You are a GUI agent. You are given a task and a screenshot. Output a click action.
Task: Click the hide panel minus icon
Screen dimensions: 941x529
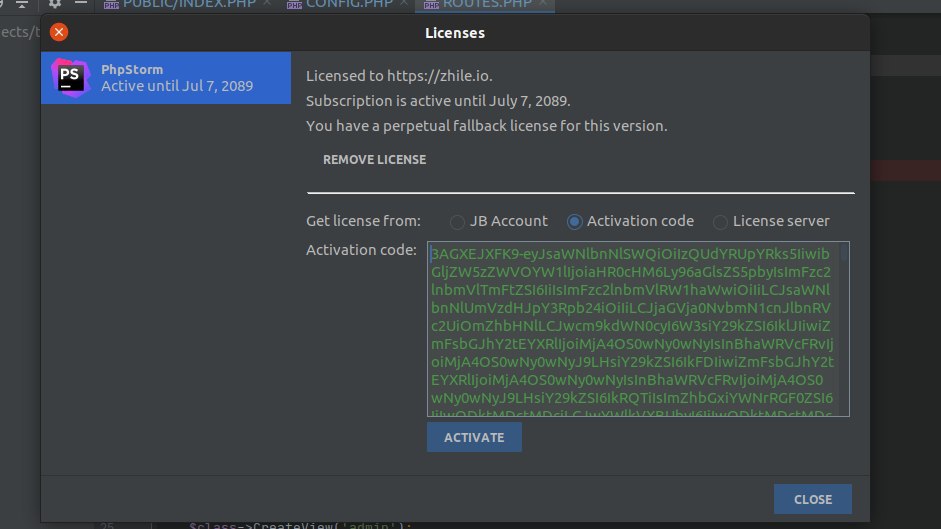[81, 4]
